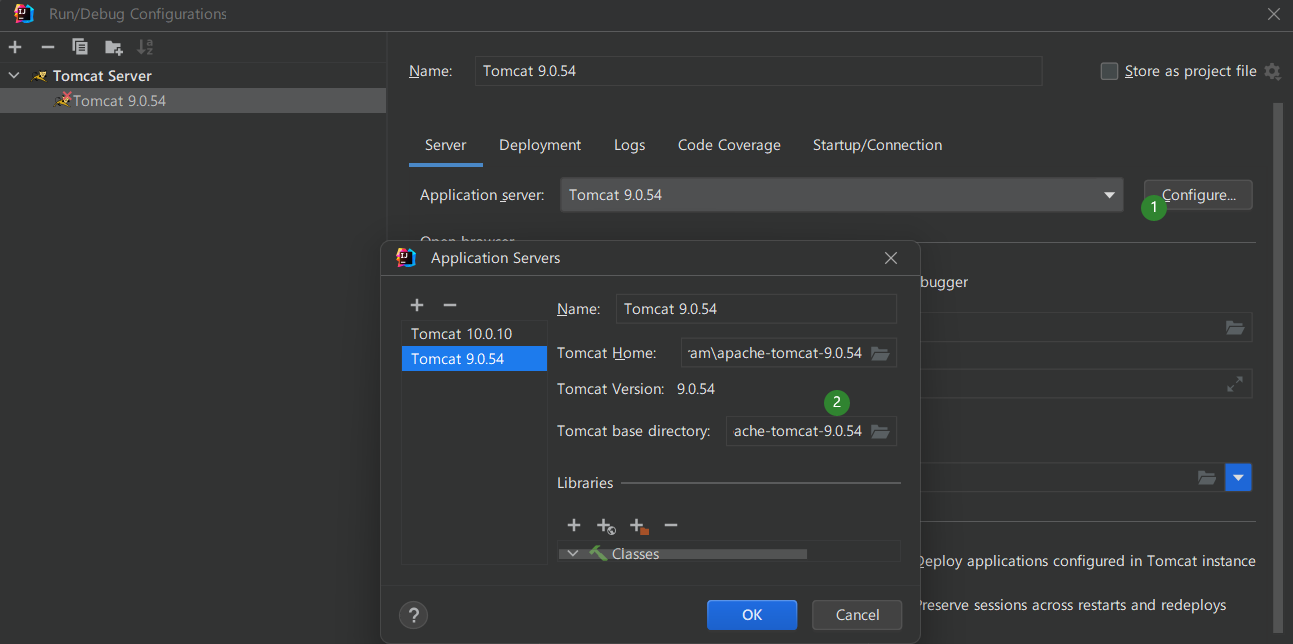
Task: Browse folder icon beside blue dropdown
Action: click(1207, 478)
